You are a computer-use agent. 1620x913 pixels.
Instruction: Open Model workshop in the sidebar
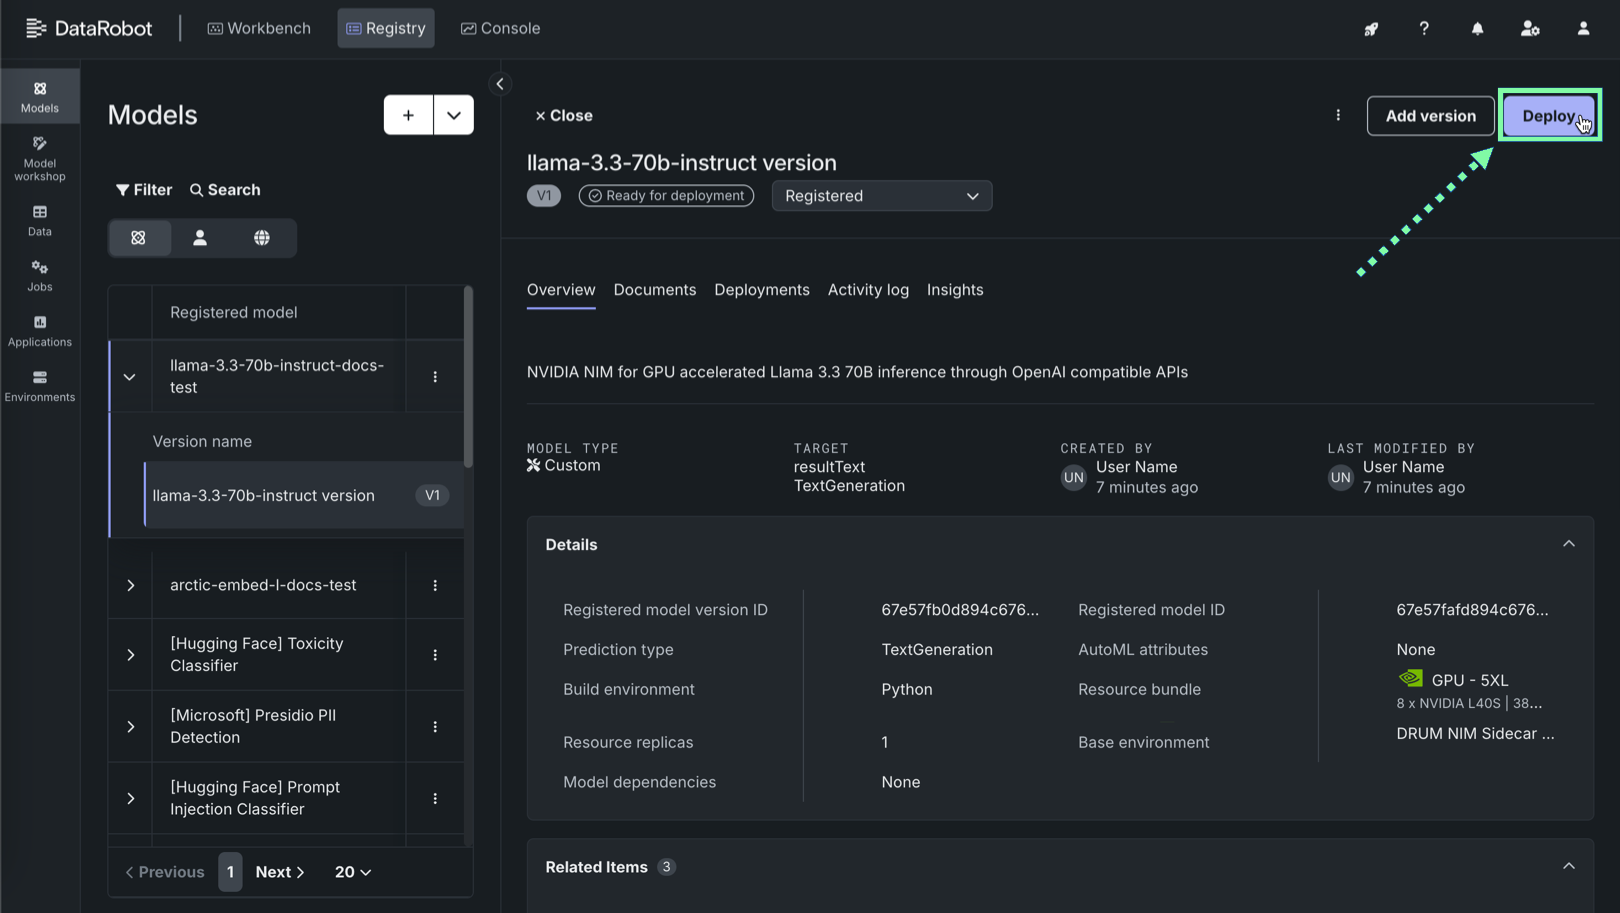point(40,158)
